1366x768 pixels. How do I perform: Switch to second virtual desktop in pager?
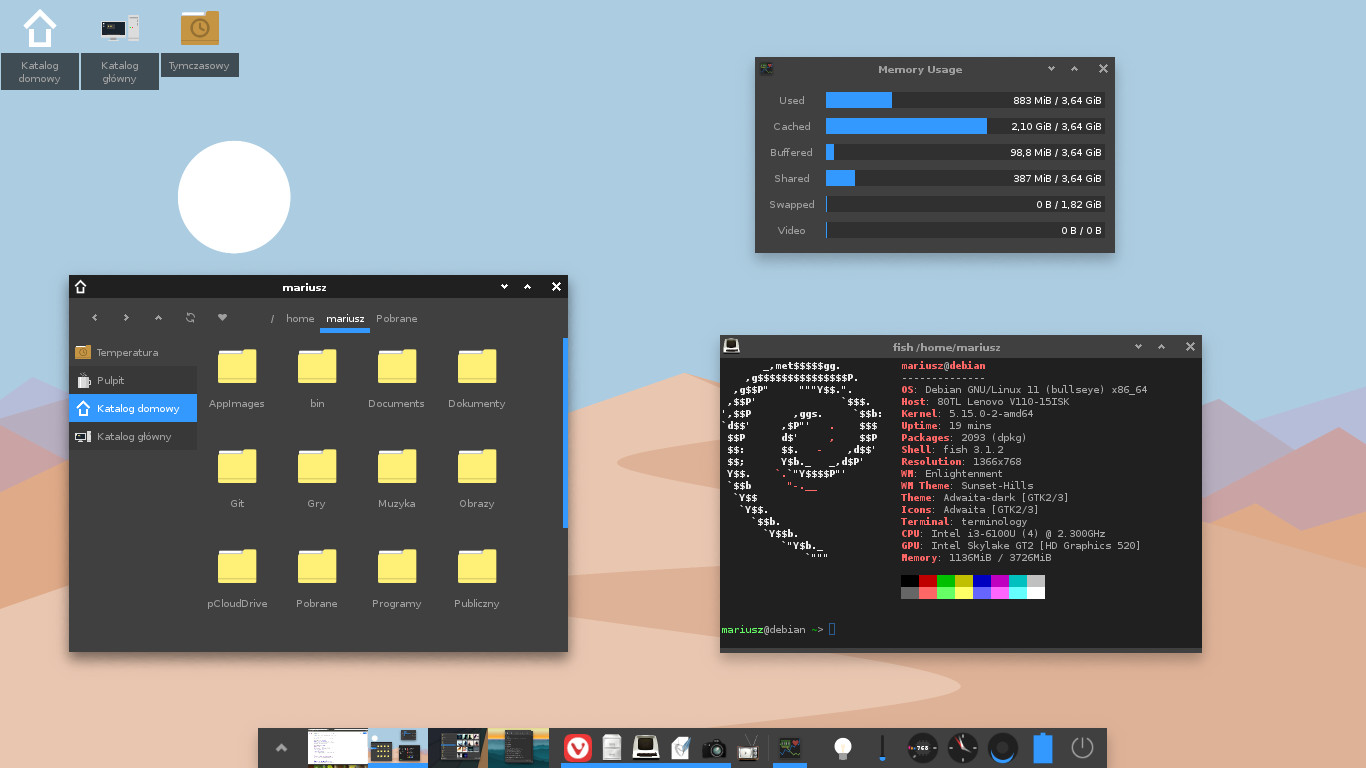pyautogui.click(x=398, y=748)
